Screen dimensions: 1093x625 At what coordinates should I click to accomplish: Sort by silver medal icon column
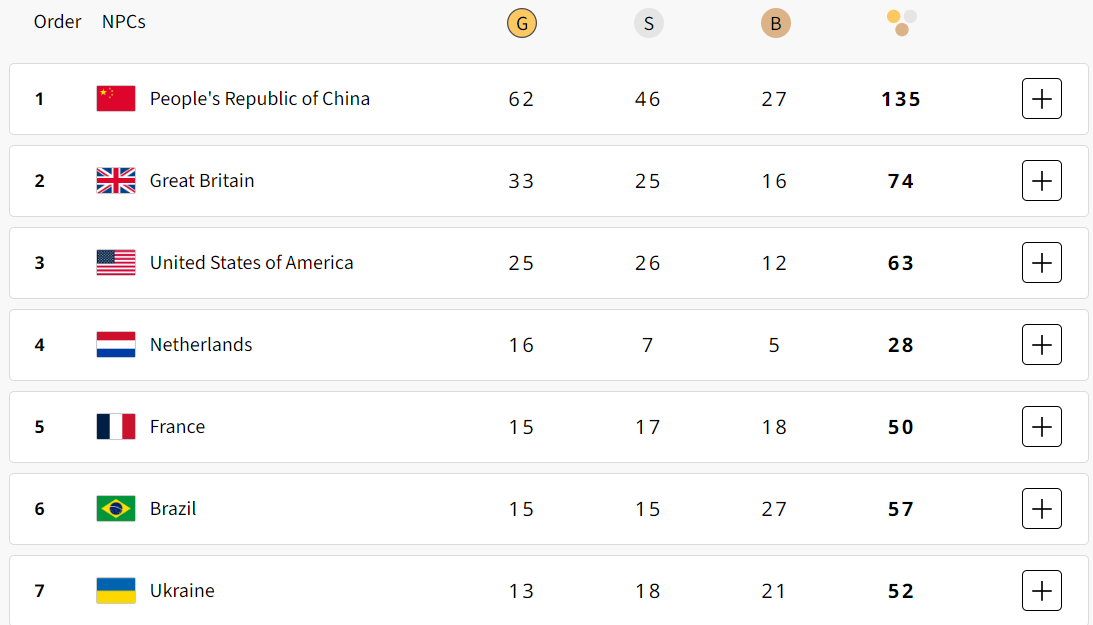[x=648, y=23]
